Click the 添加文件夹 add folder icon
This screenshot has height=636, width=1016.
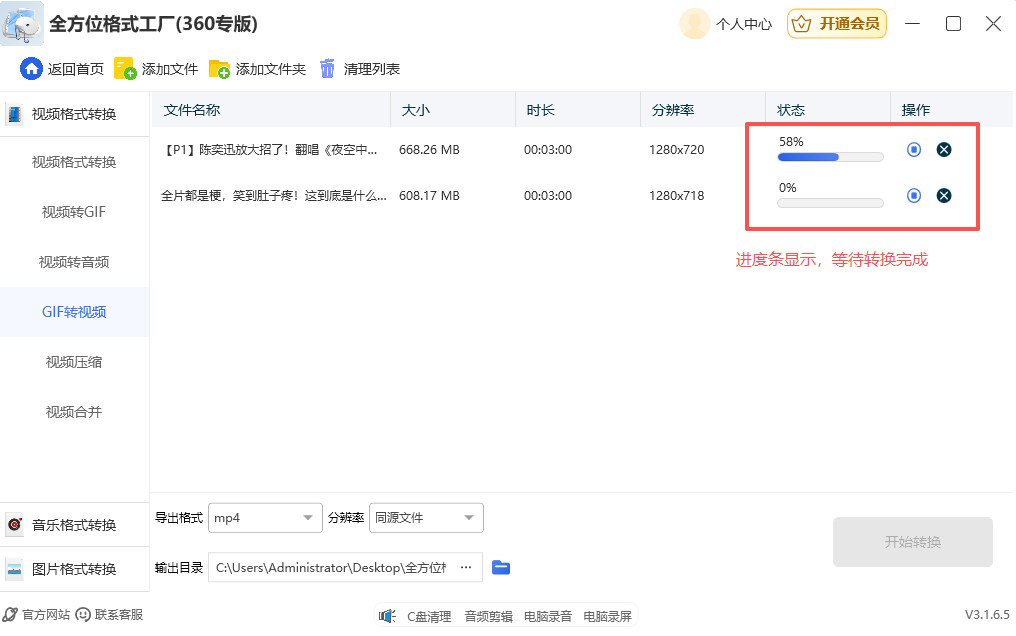pos(220,70)
